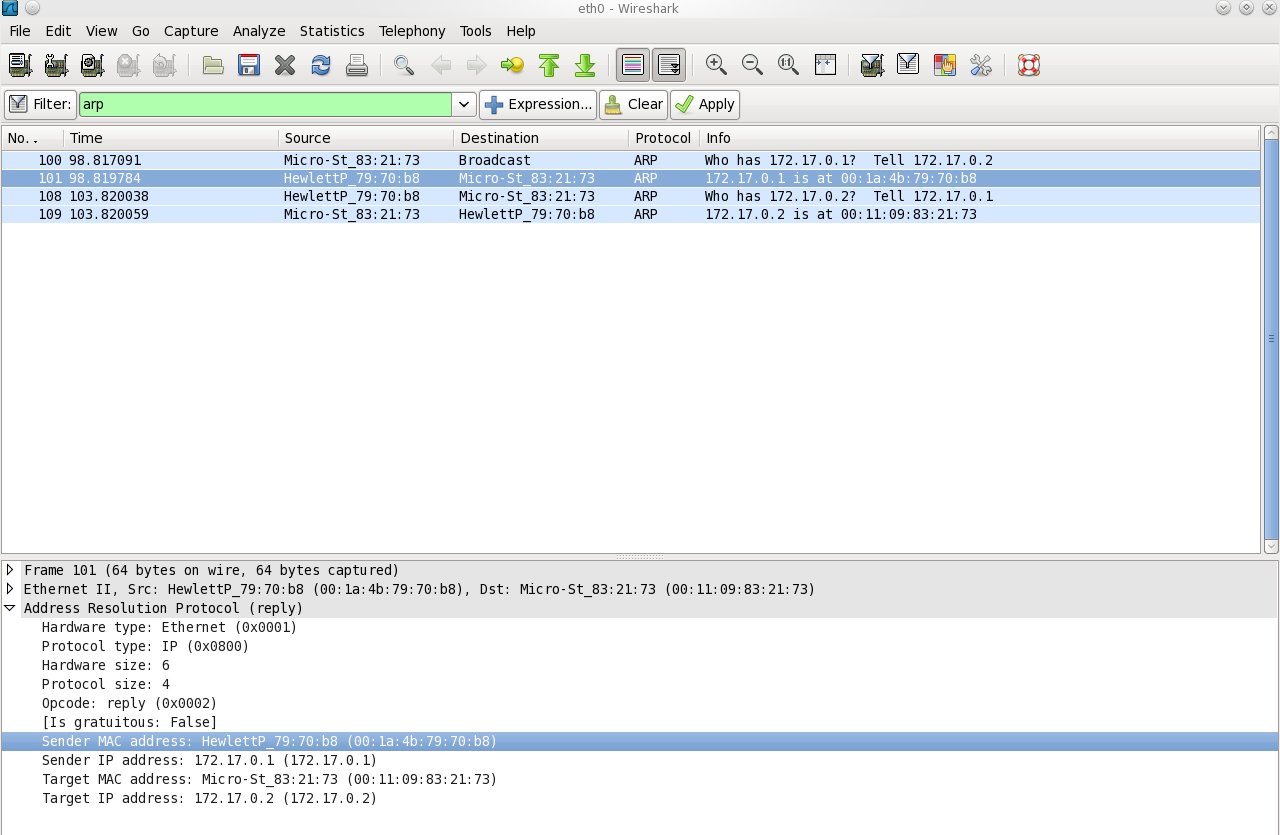Save the capture file floppy icon
This screenshot has height=835, width=1280.
pyautogui.click(x=249, y=66)
